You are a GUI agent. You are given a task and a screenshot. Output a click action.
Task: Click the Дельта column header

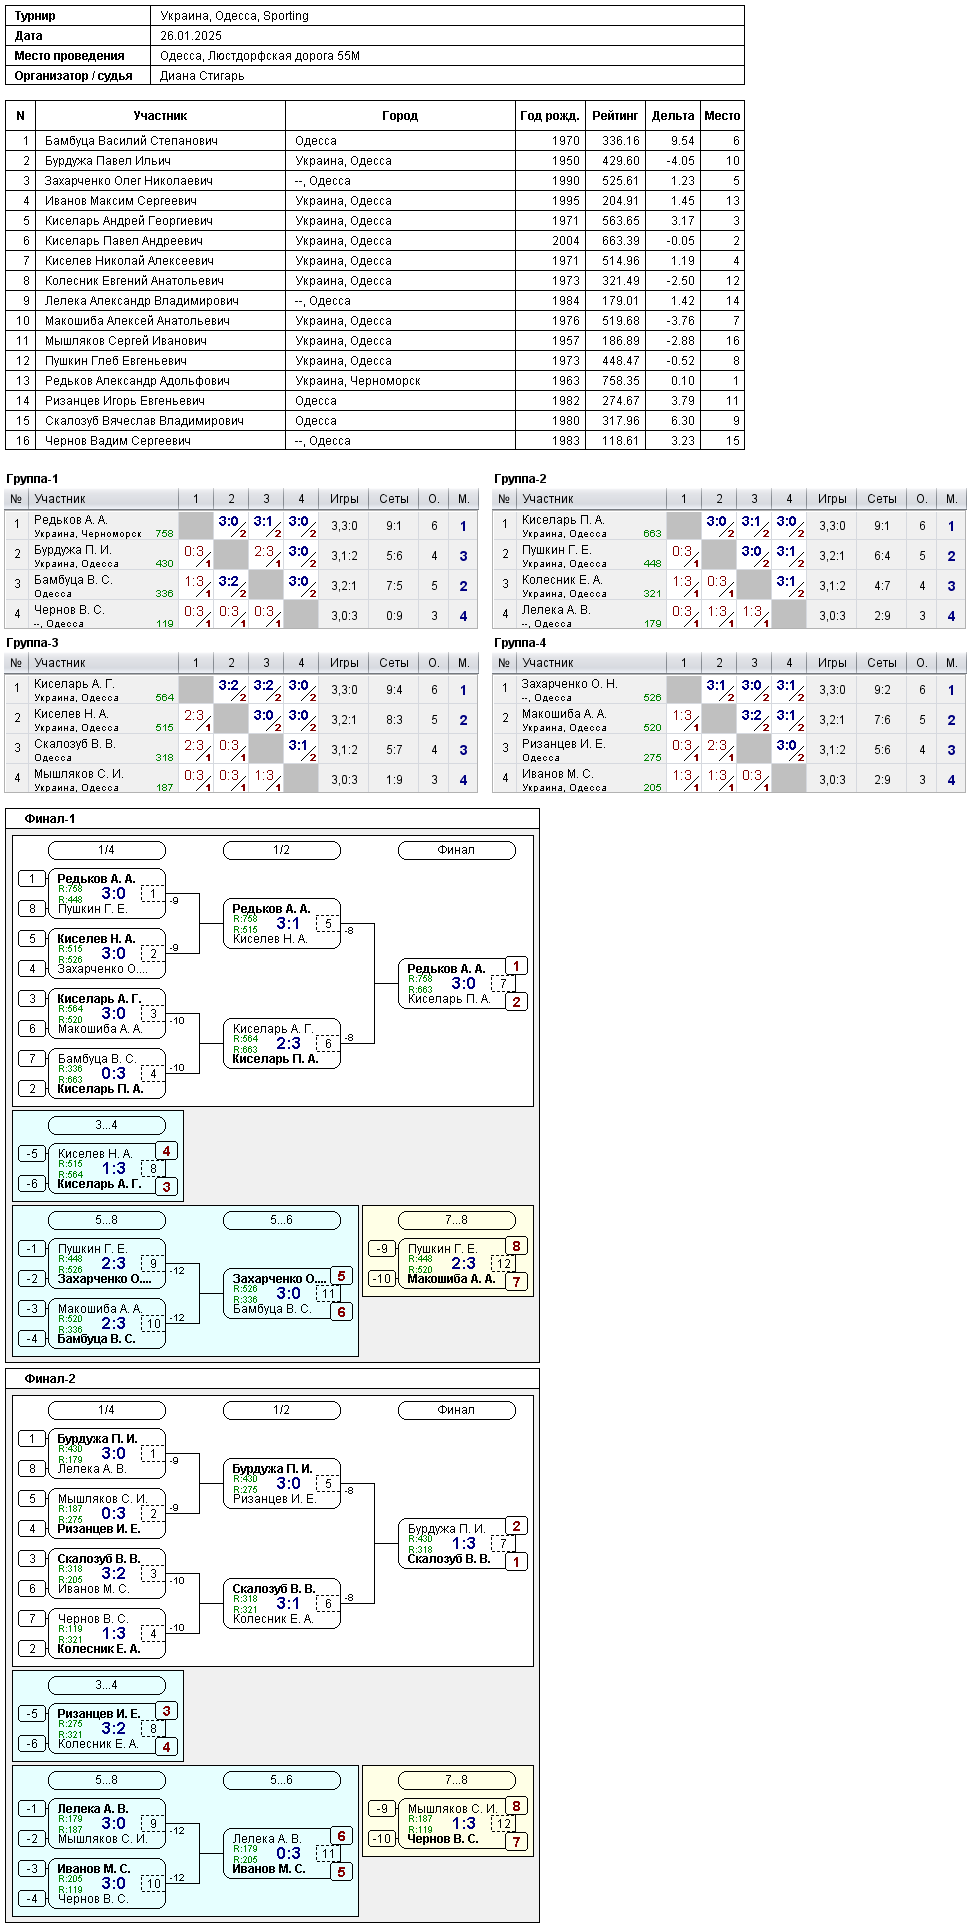(x=673, y=116)
